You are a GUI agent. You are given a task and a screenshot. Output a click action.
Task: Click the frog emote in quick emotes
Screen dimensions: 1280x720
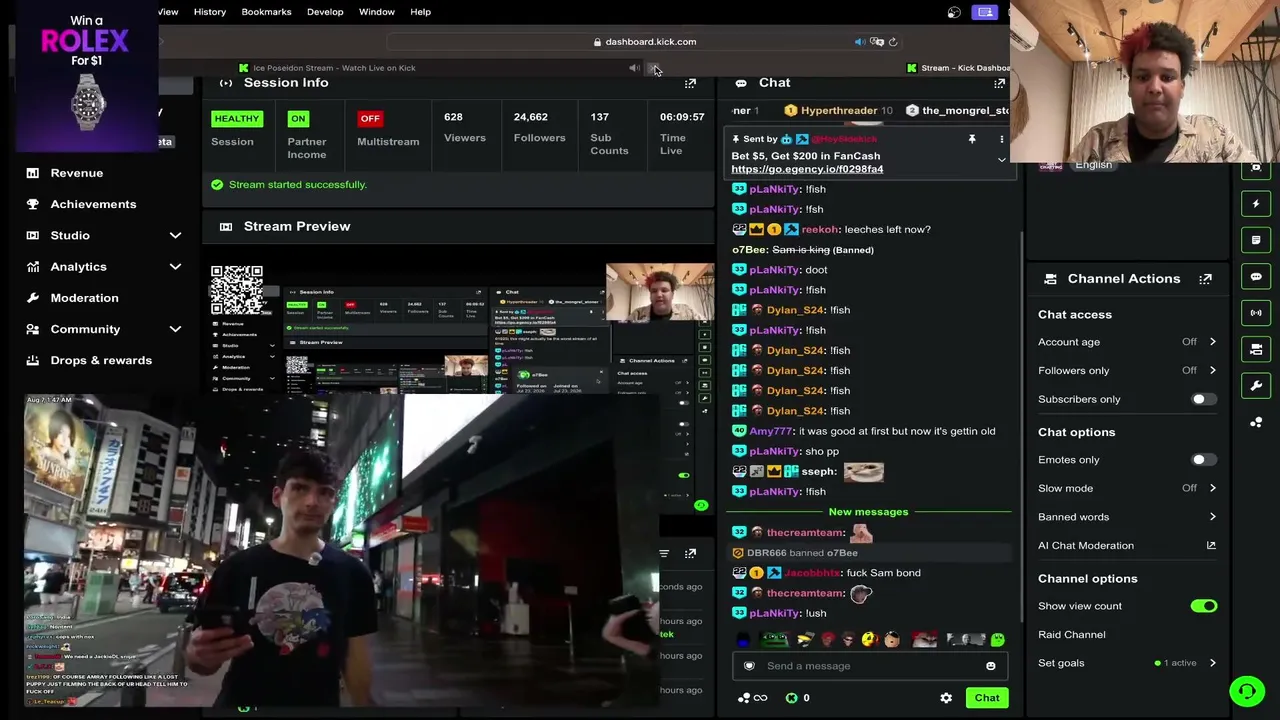pyautogui.click(x=775, y=640)
